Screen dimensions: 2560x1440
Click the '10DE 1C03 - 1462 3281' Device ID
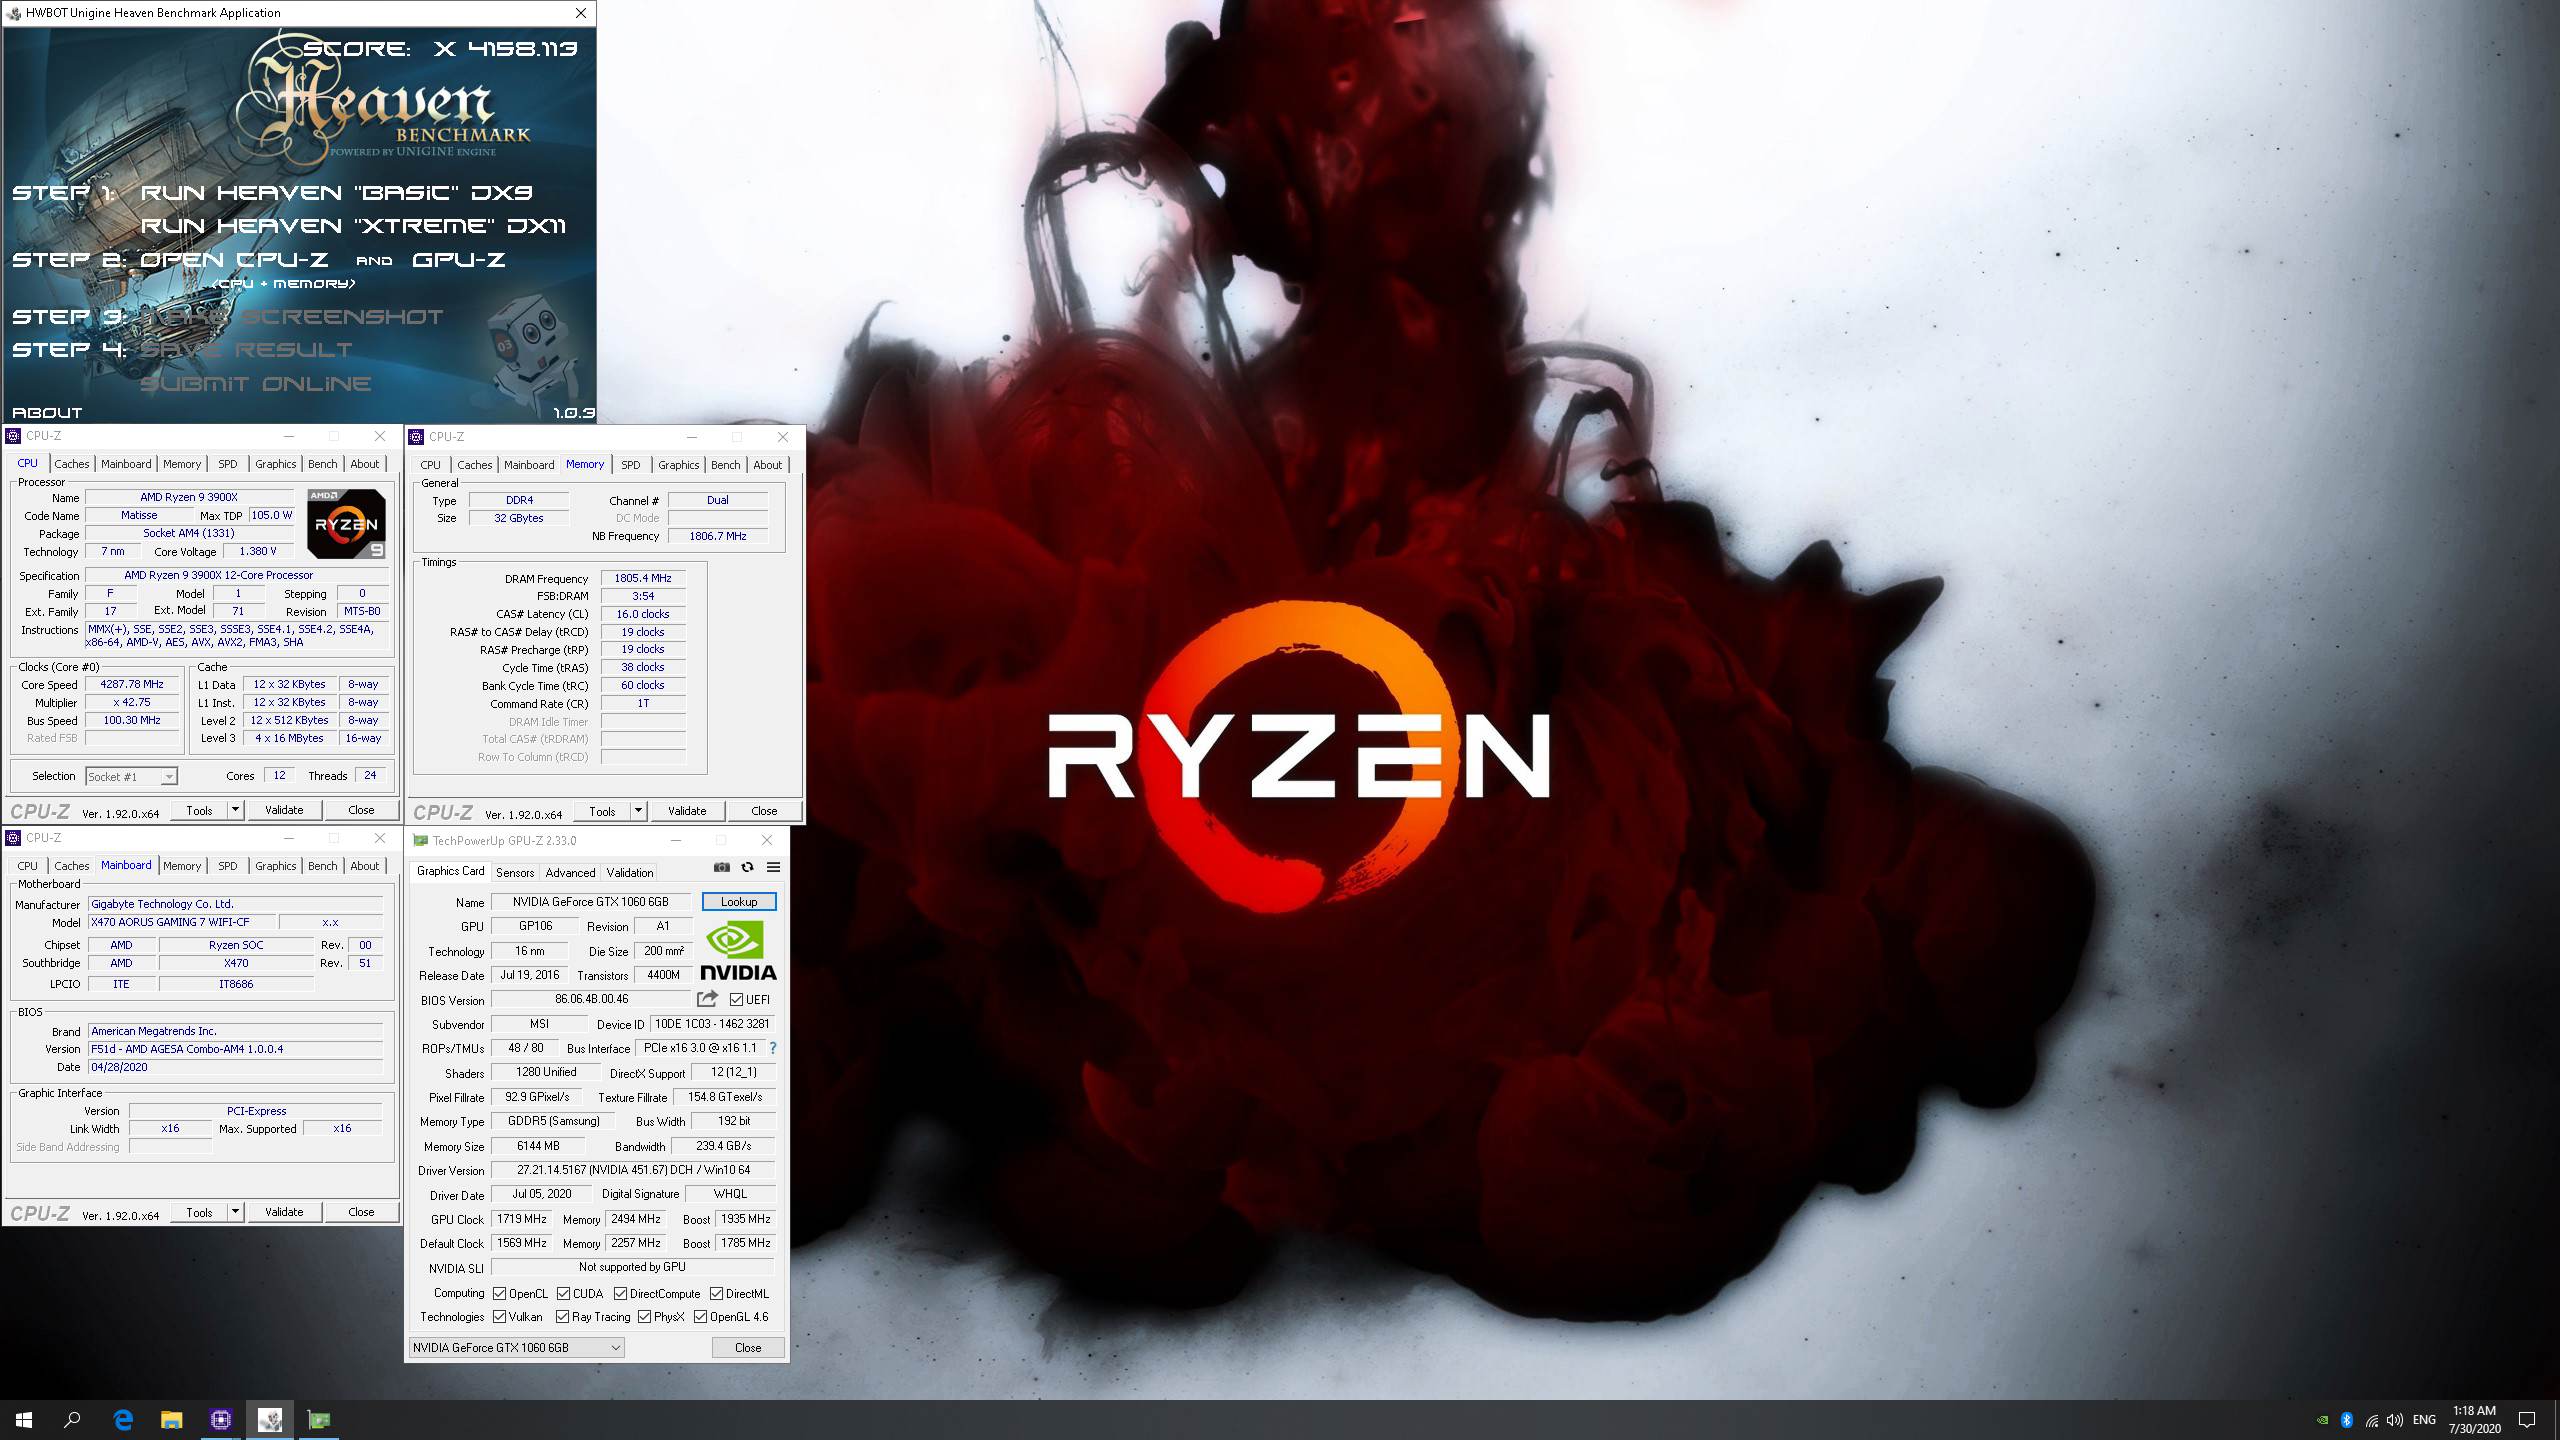(x=712, y=1024)
